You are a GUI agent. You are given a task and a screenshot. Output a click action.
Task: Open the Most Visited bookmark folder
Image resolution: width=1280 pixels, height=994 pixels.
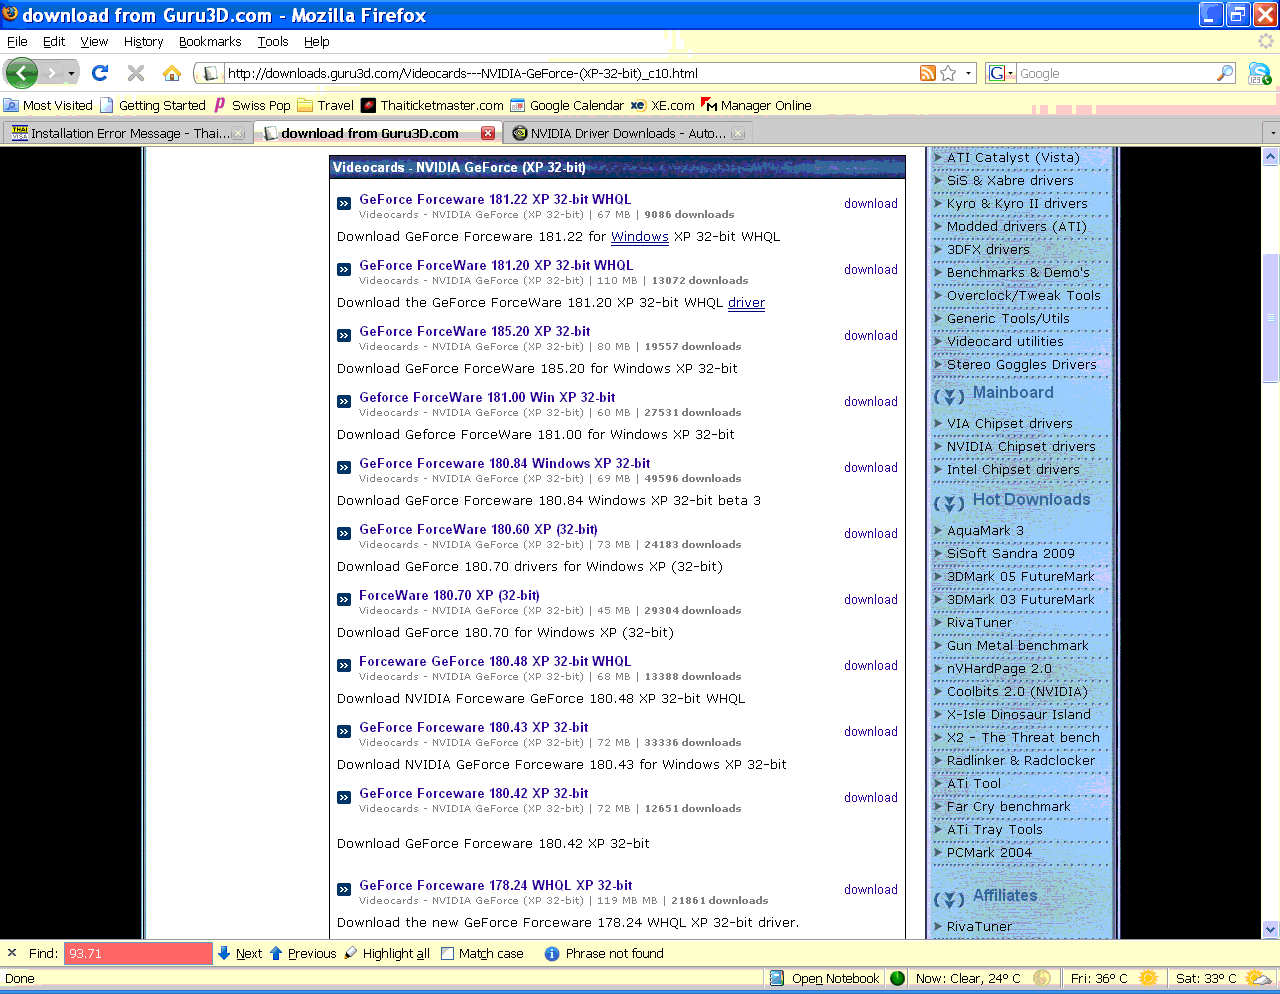[48, 105]
